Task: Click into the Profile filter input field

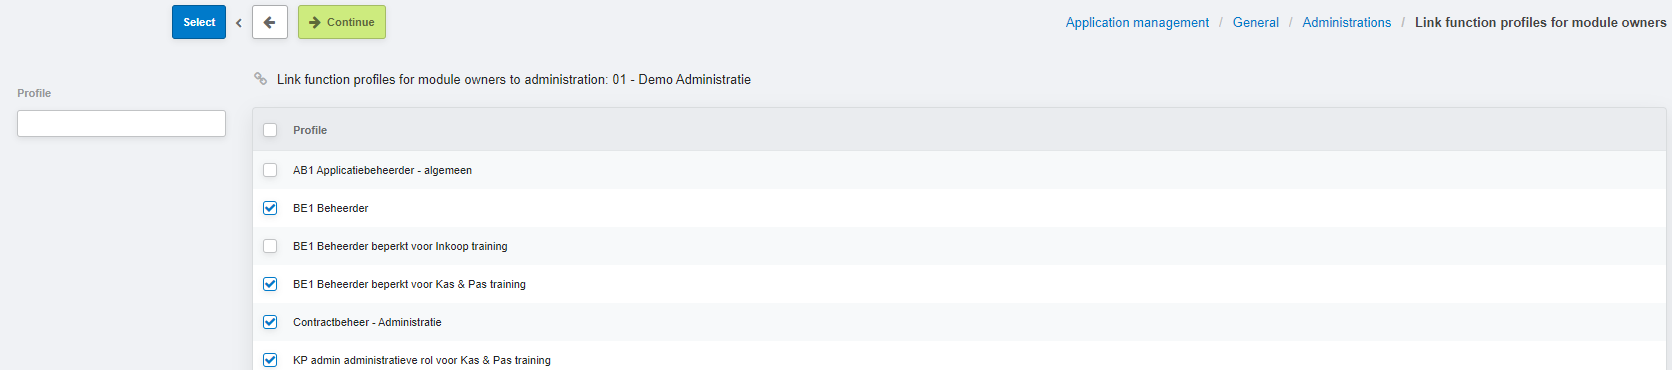Action: pos(121,123)
